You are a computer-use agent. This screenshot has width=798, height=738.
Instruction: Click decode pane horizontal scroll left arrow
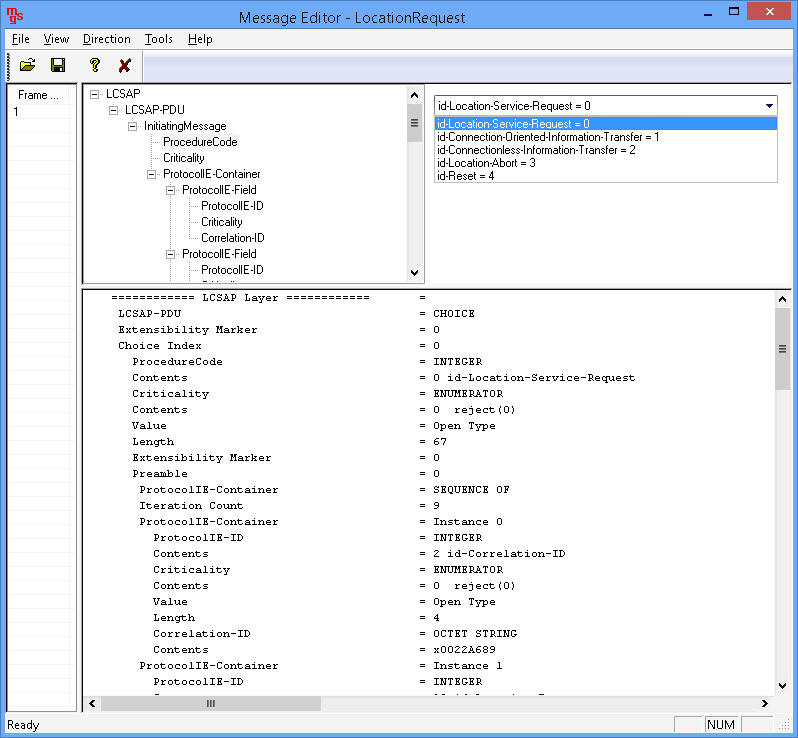coord(92,703)
